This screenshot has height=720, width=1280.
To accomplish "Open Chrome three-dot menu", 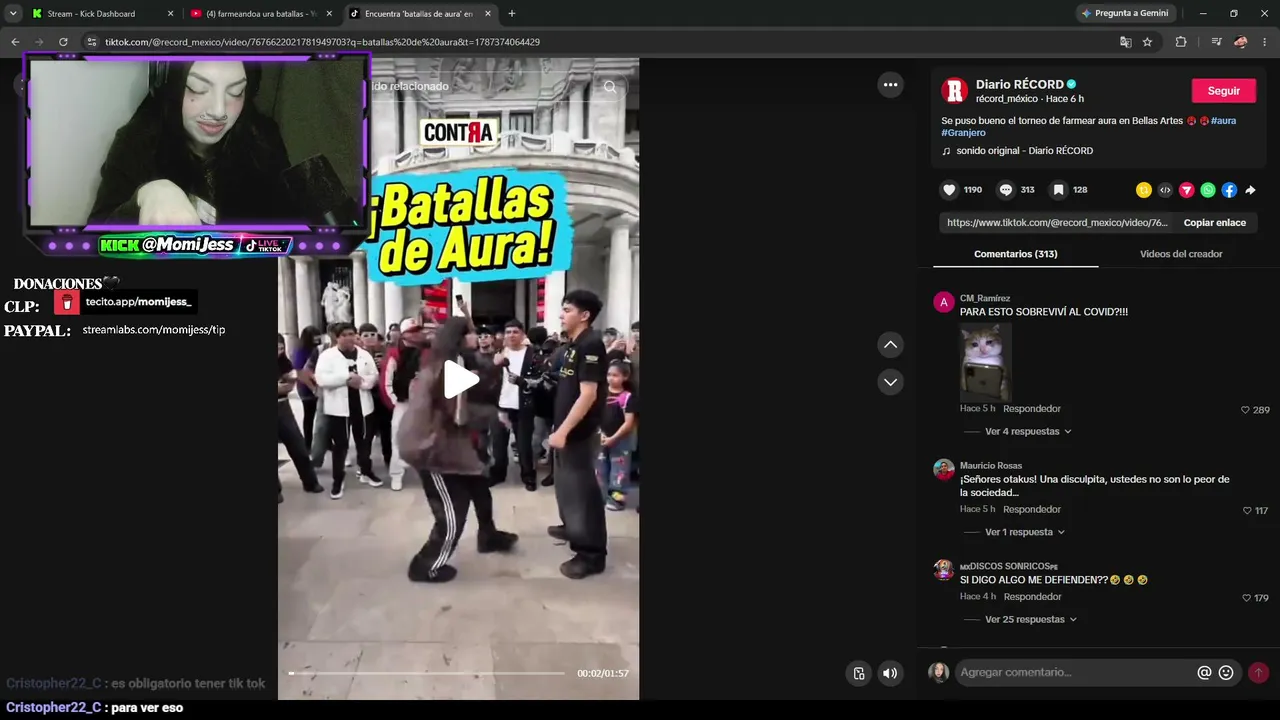I will tap(1265, 42).
